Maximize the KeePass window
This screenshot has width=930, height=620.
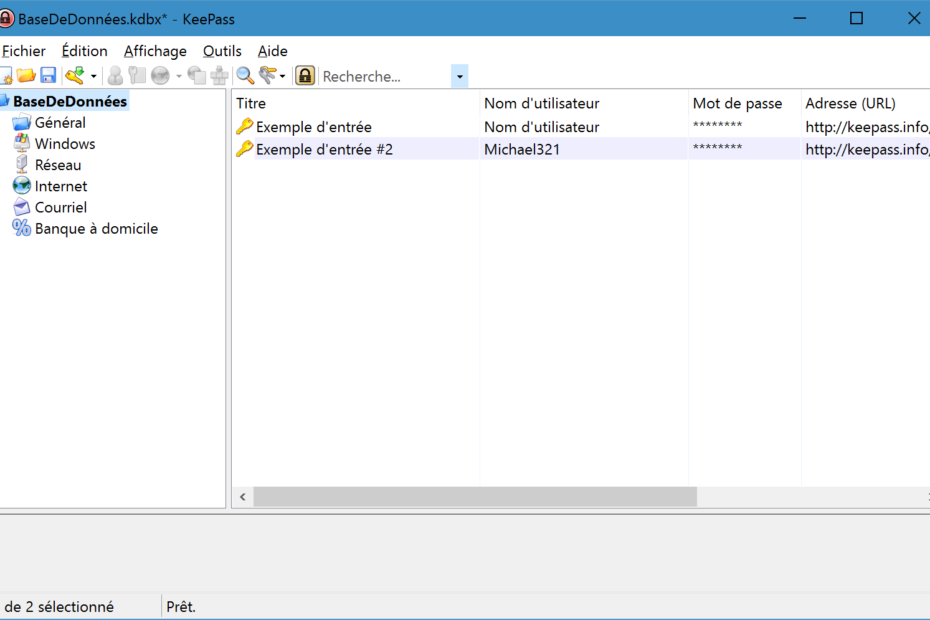click(x=856, y=18)
